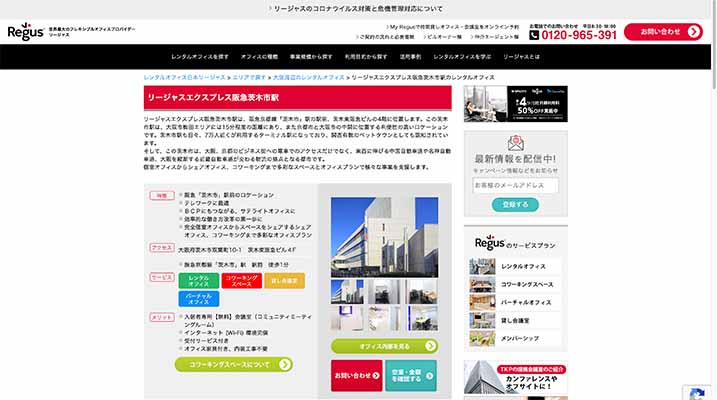Click the large building exterior photo

385,237
